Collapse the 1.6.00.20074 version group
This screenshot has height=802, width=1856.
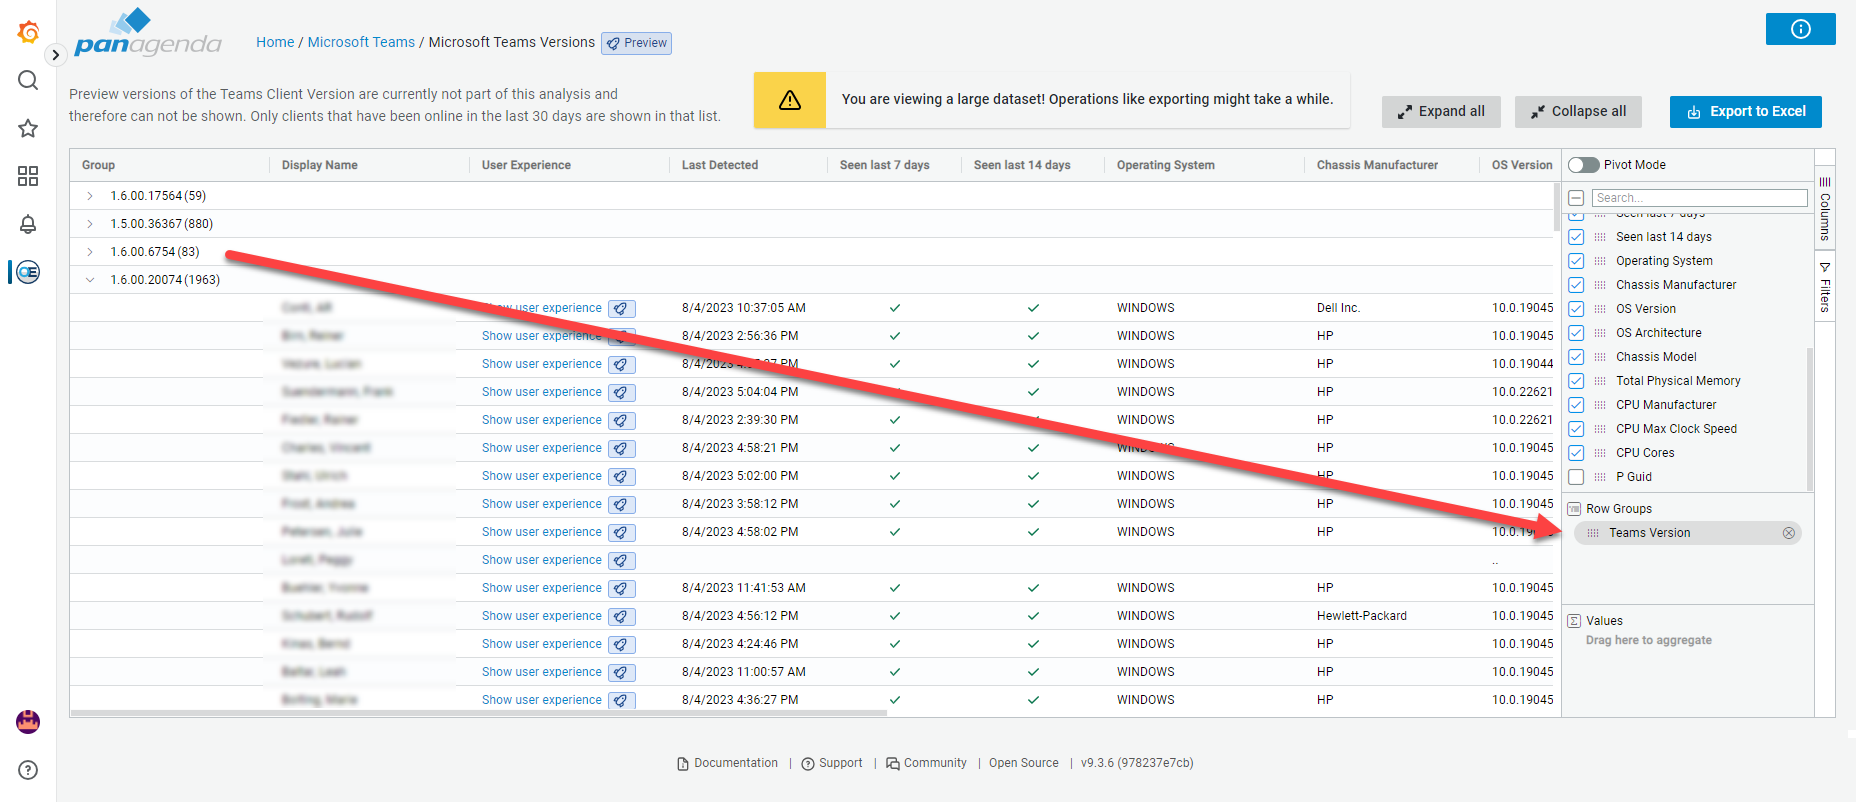point(90,280)
